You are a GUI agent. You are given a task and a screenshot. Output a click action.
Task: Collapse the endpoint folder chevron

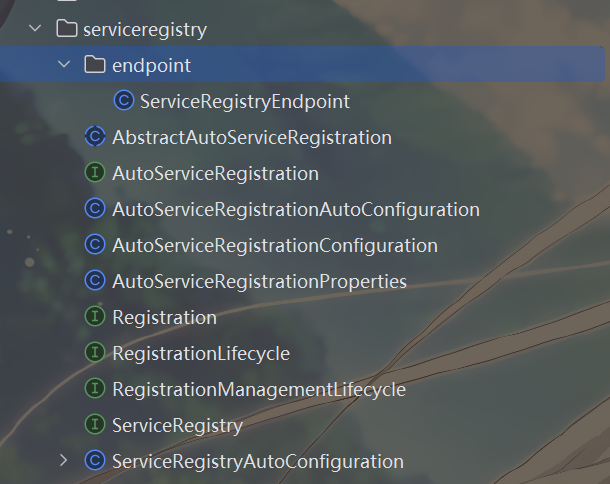[64, 65]
